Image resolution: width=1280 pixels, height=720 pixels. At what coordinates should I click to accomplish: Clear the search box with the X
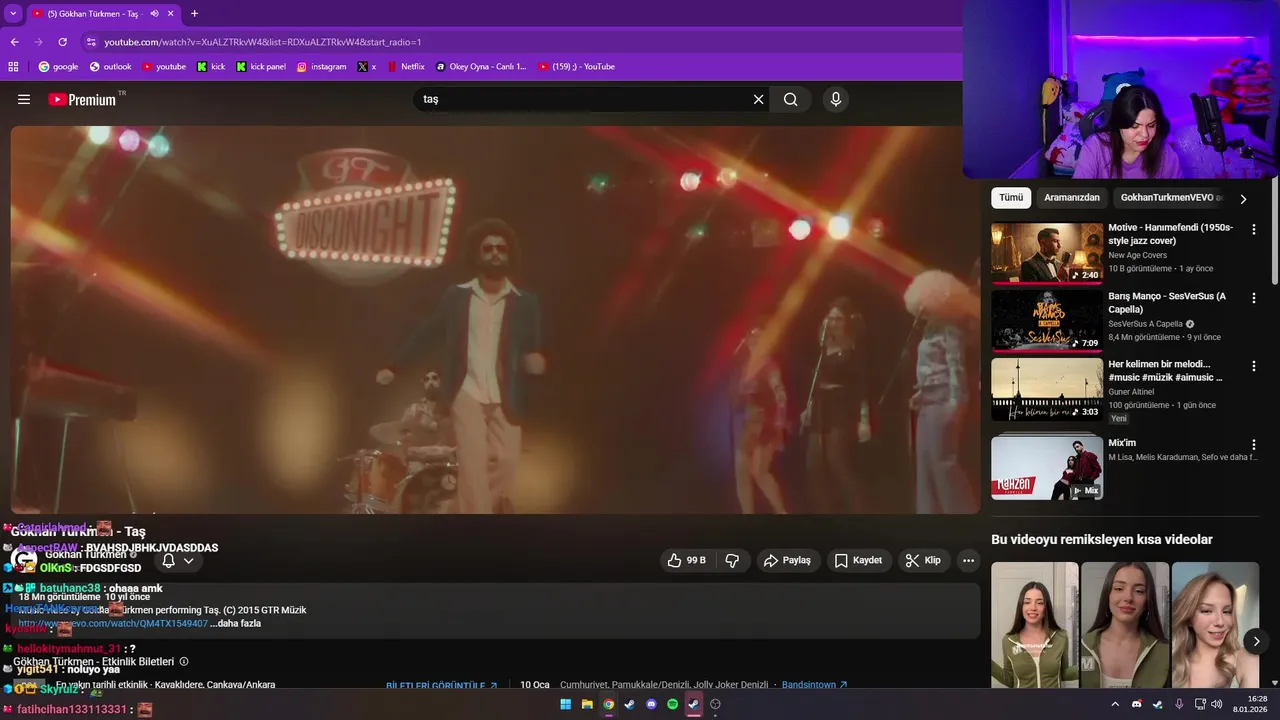[x=758, y=99]
